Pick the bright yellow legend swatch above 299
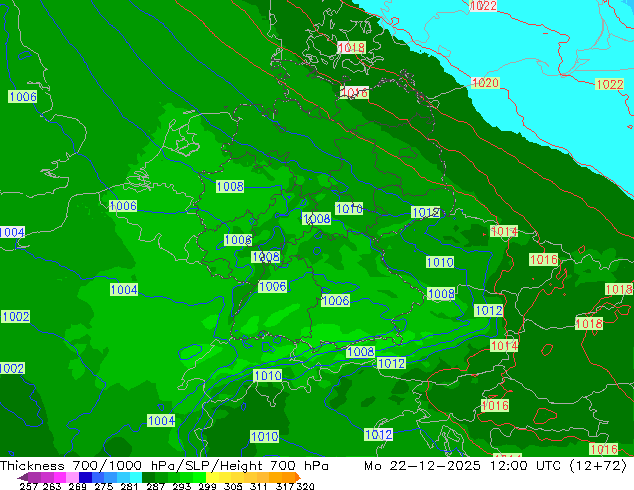Image resolution: width=634 pixels, height=490 pixels. pos(212,477)
